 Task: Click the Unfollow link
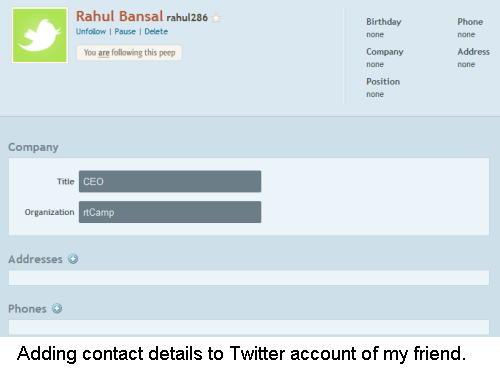tap(91, 31)
